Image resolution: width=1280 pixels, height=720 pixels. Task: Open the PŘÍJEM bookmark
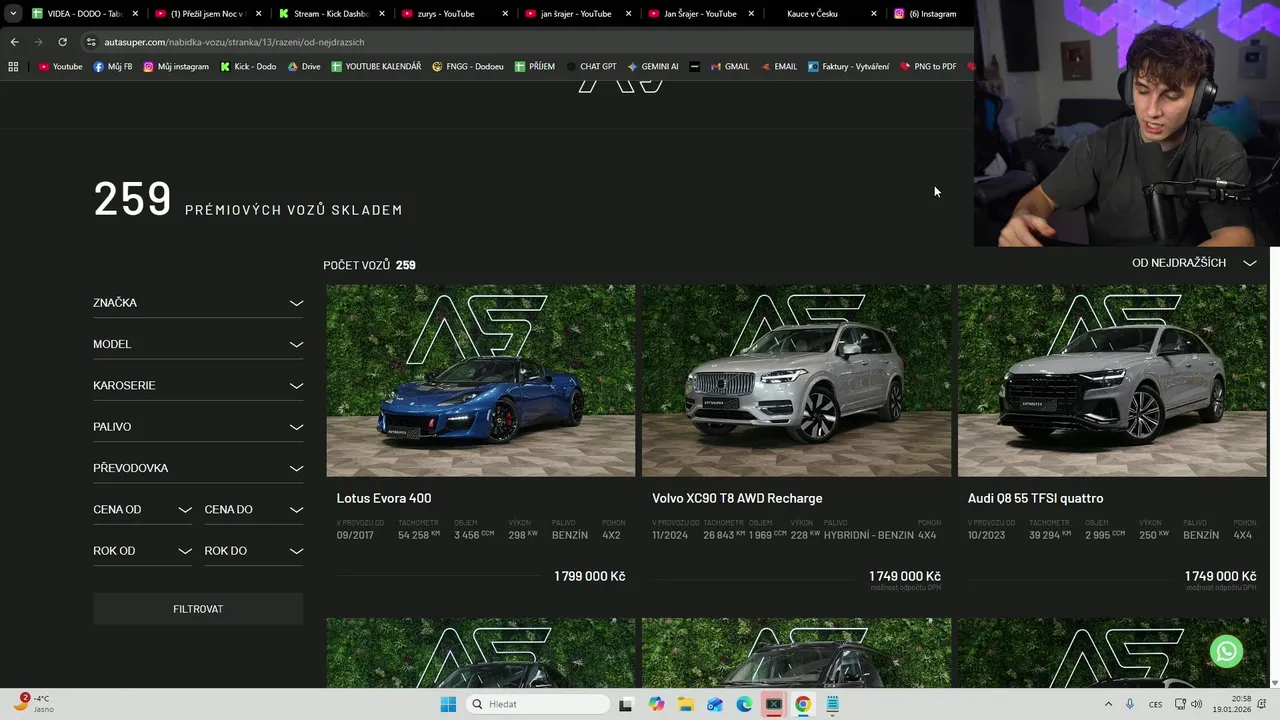[535, 67]
